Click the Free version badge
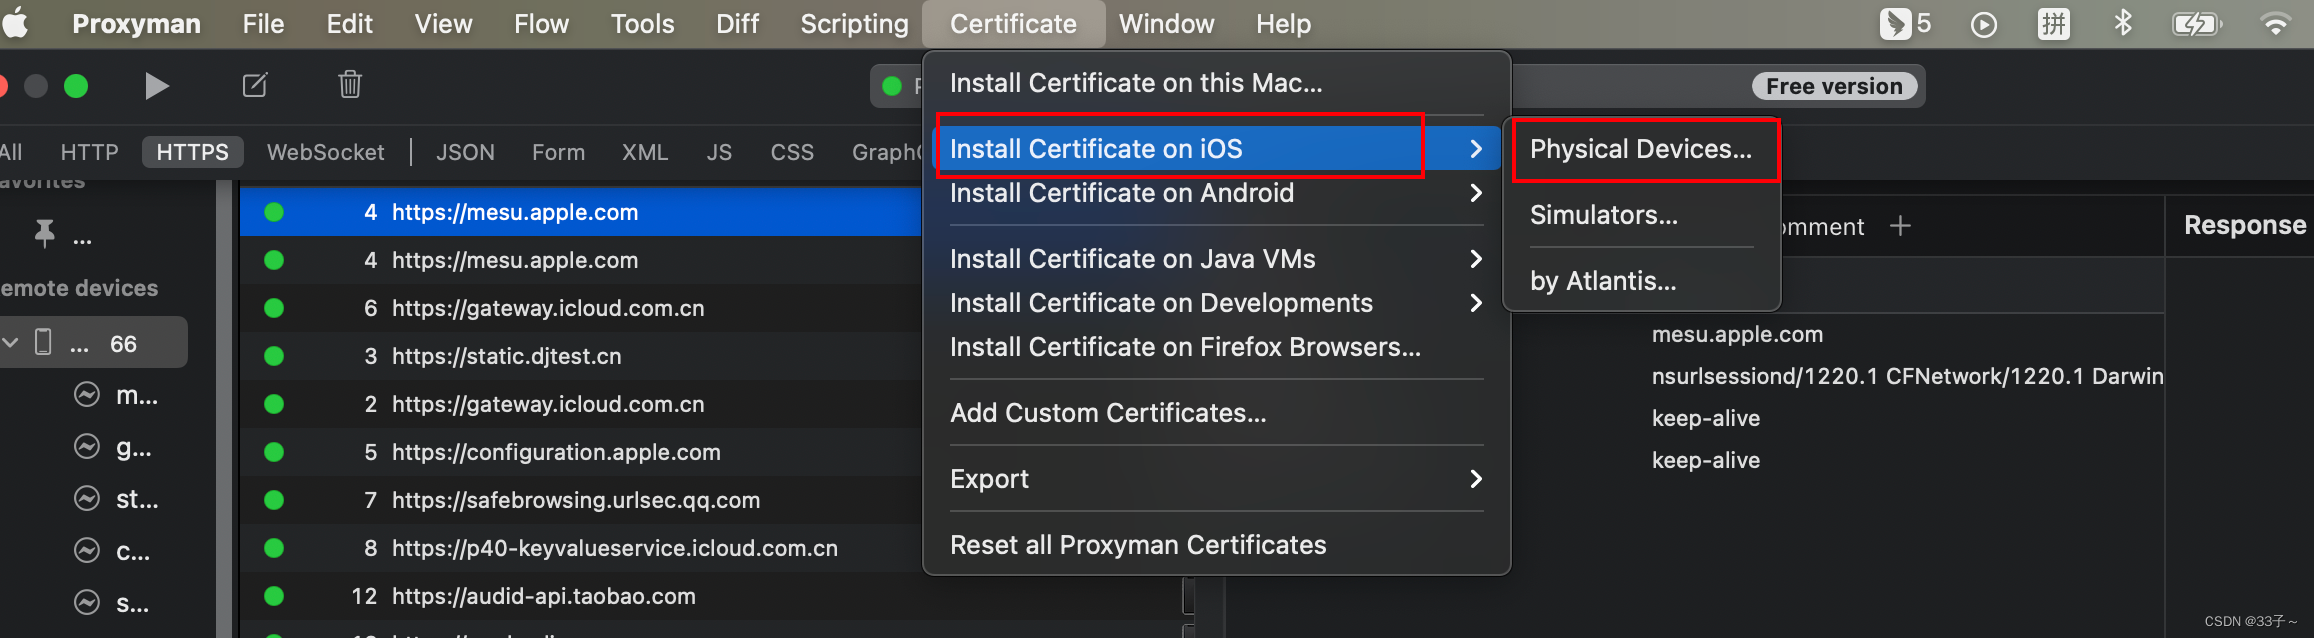This screenshot has width=2314, height=638. point(1834,86)
